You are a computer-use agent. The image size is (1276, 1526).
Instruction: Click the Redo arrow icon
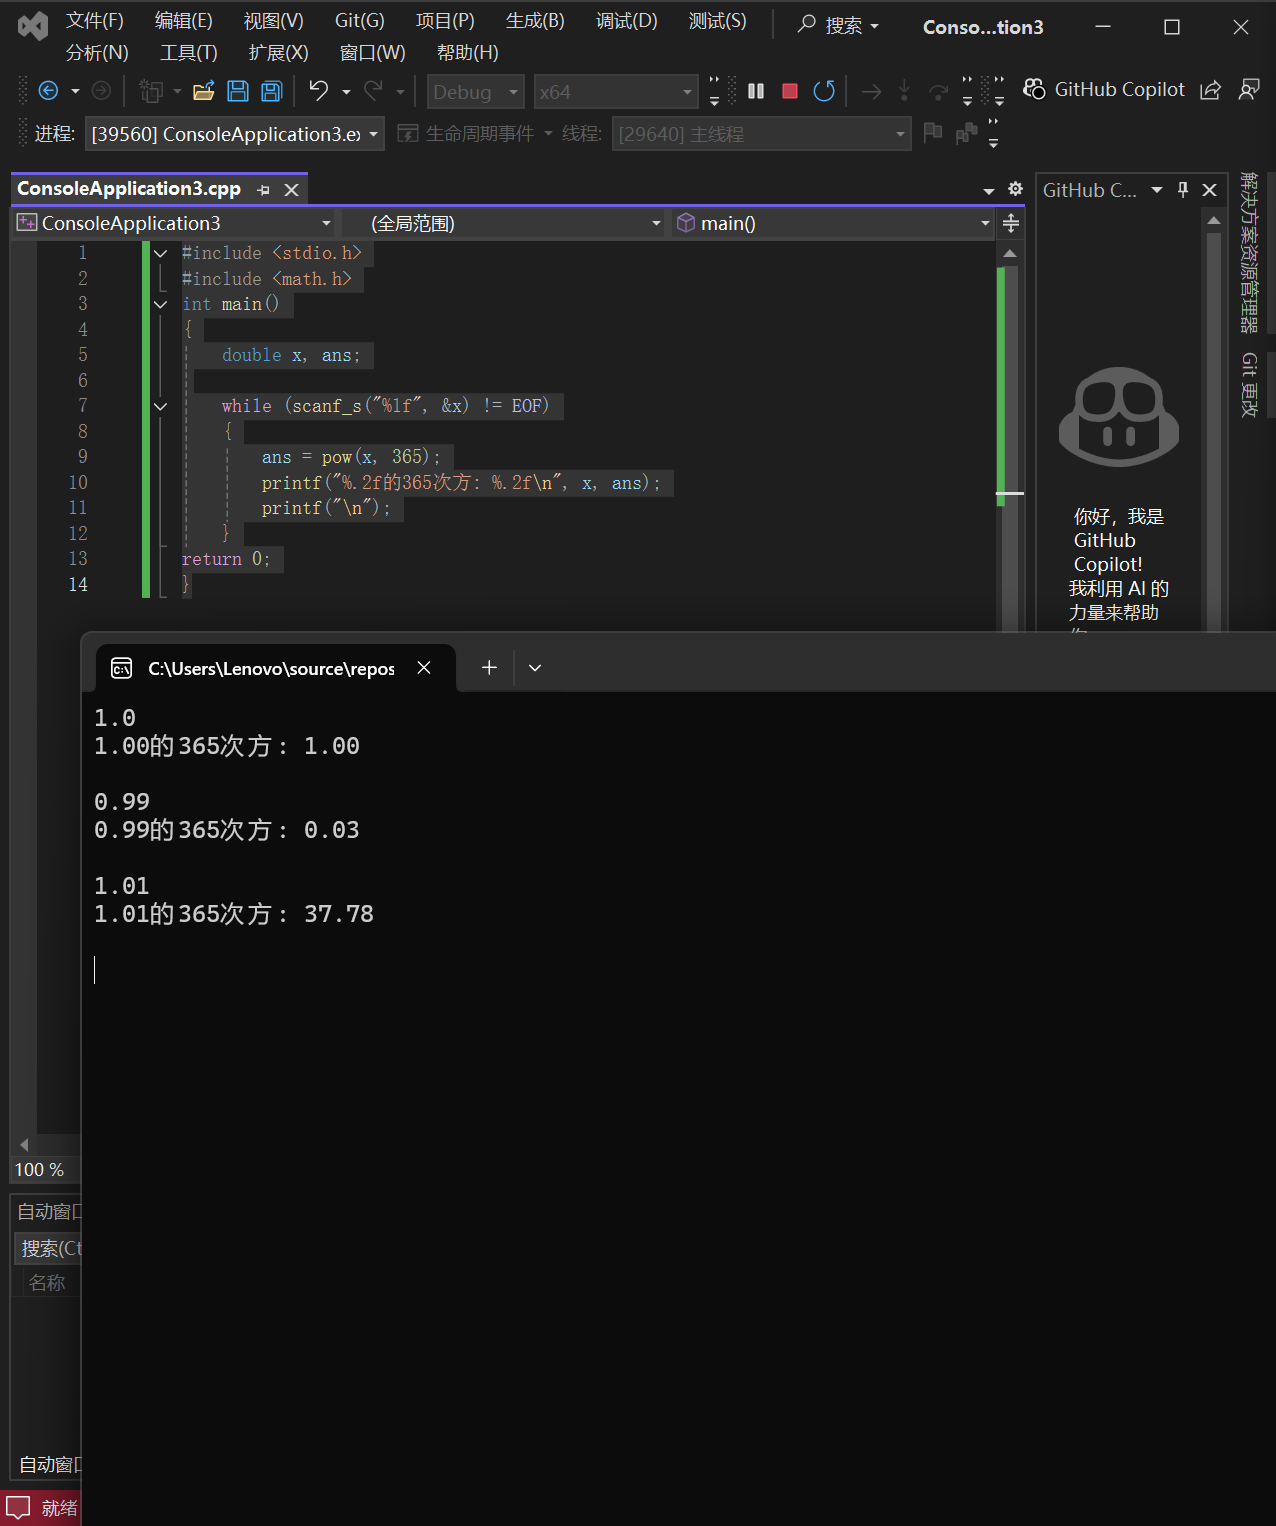pos(374,91)
